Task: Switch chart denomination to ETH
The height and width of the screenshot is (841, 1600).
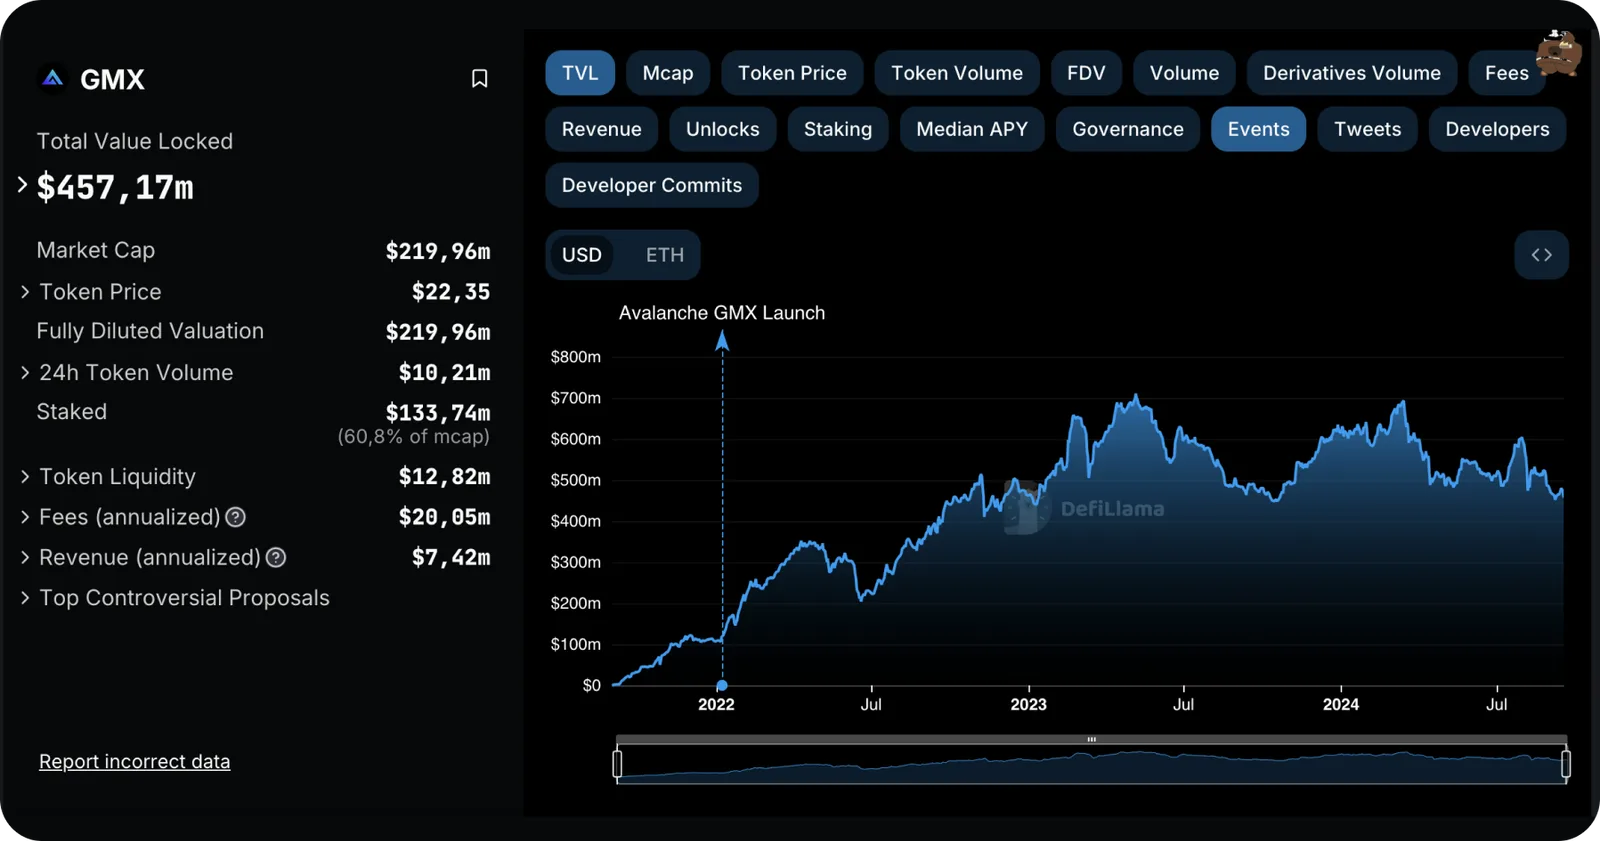Action: pyautogui.click(x=665, y=255)
